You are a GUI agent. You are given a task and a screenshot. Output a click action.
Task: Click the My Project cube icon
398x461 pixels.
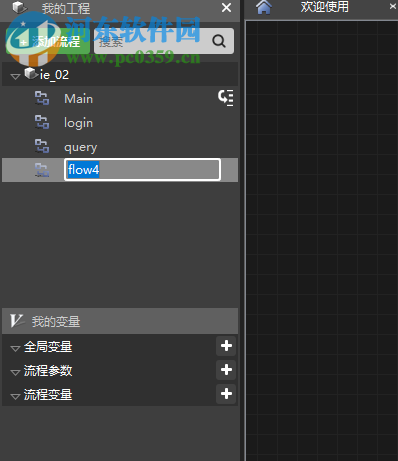(x=20, y=7)
